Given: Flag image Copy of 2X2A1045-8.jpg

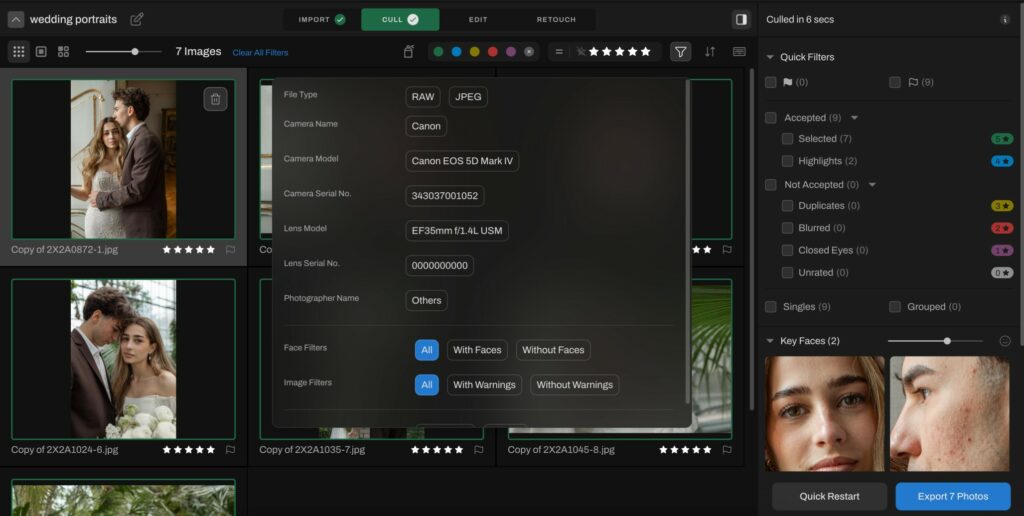Looking at the screenshot, I should pyautogui.click(x=727, y=449).
